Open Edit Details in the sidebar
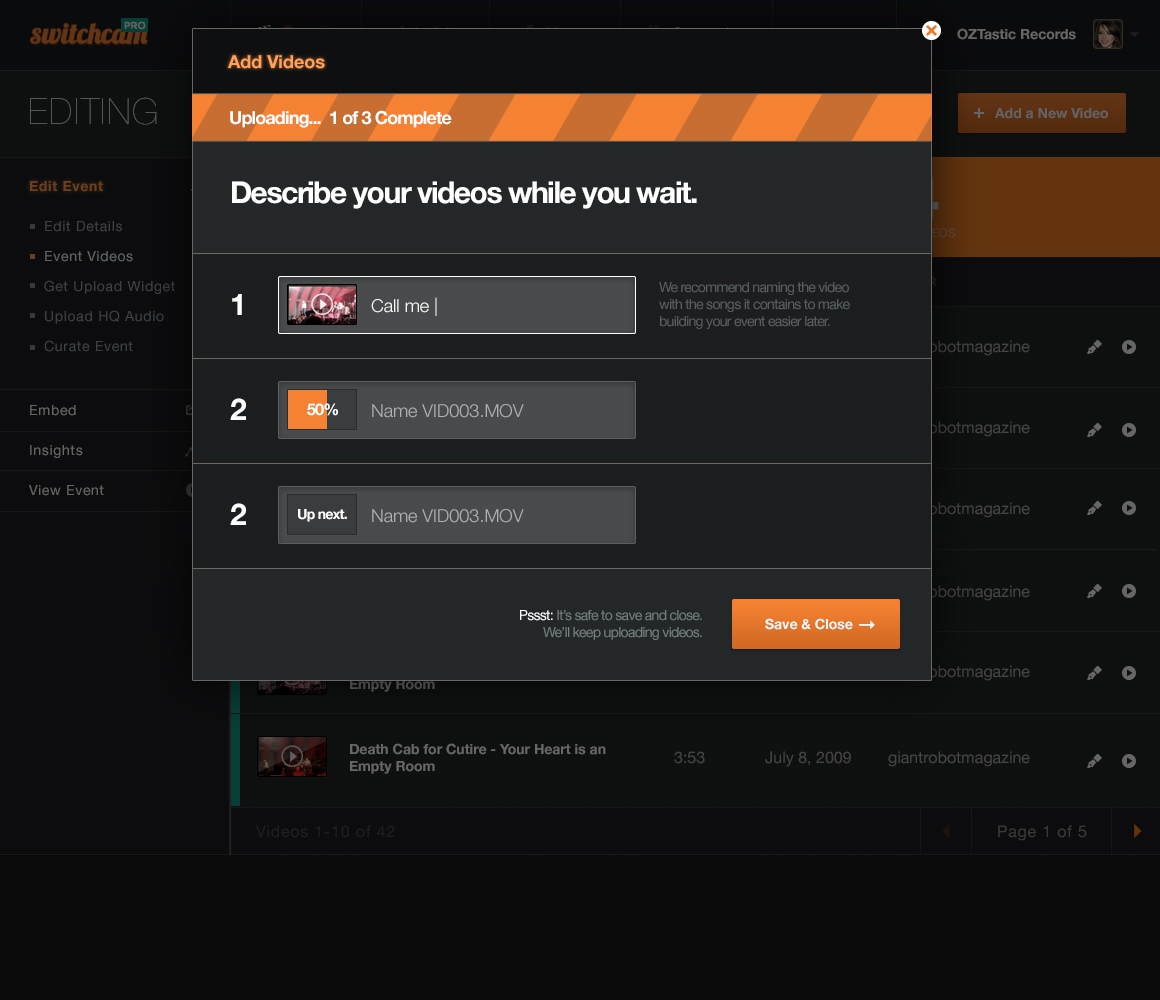 tap(83, 226)
